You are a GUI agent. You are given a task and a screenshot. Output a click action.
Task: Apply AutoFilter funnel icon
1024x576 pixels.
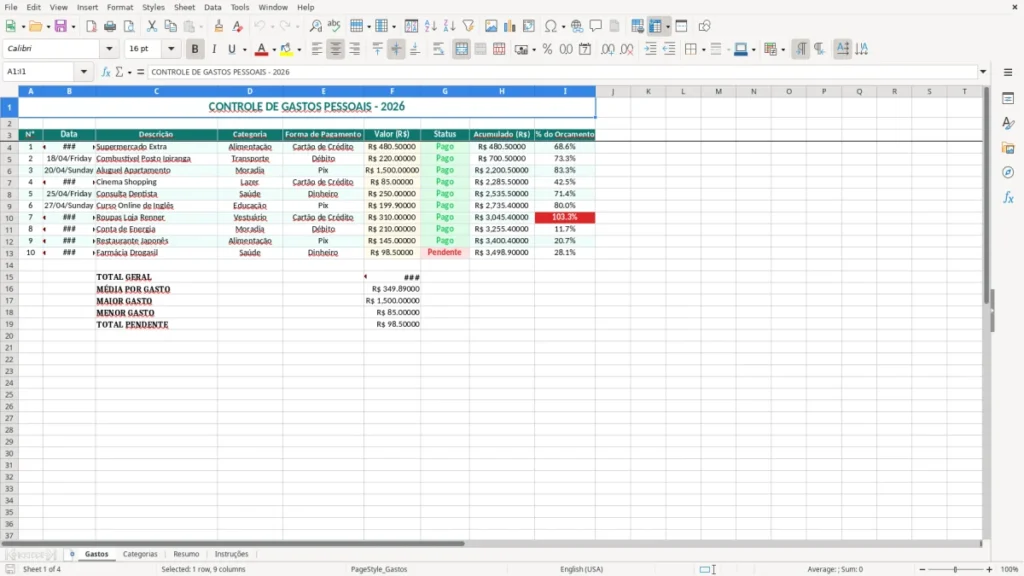click(x=468, y=26)
